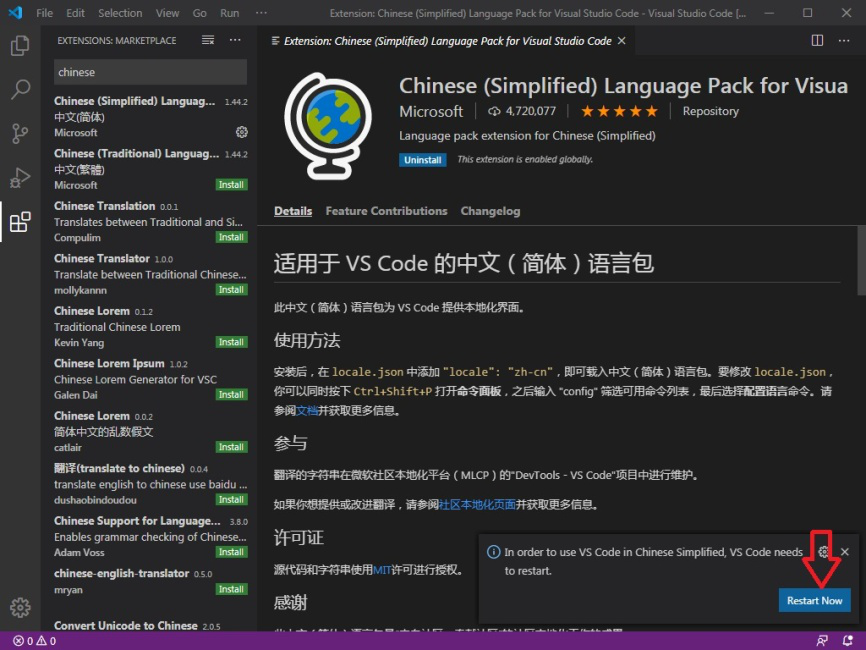Screen dimensions: 866x650
Task: Open the Repository link
Action: pos(710,111)
